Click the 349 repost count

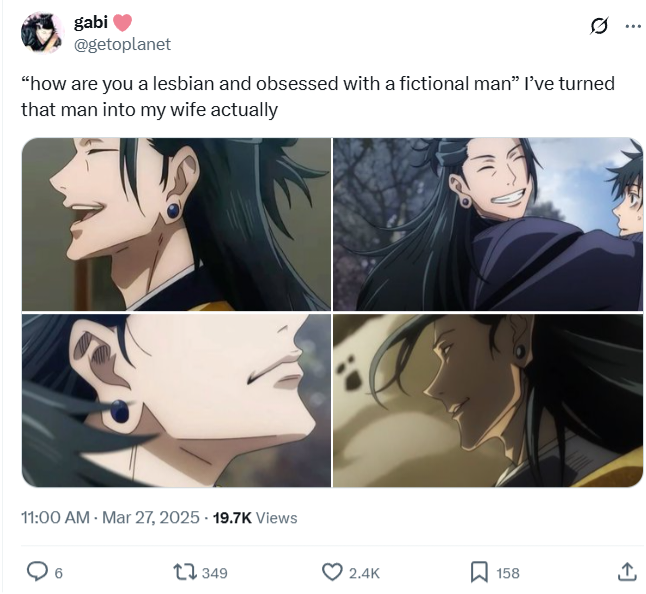[215, 573]
